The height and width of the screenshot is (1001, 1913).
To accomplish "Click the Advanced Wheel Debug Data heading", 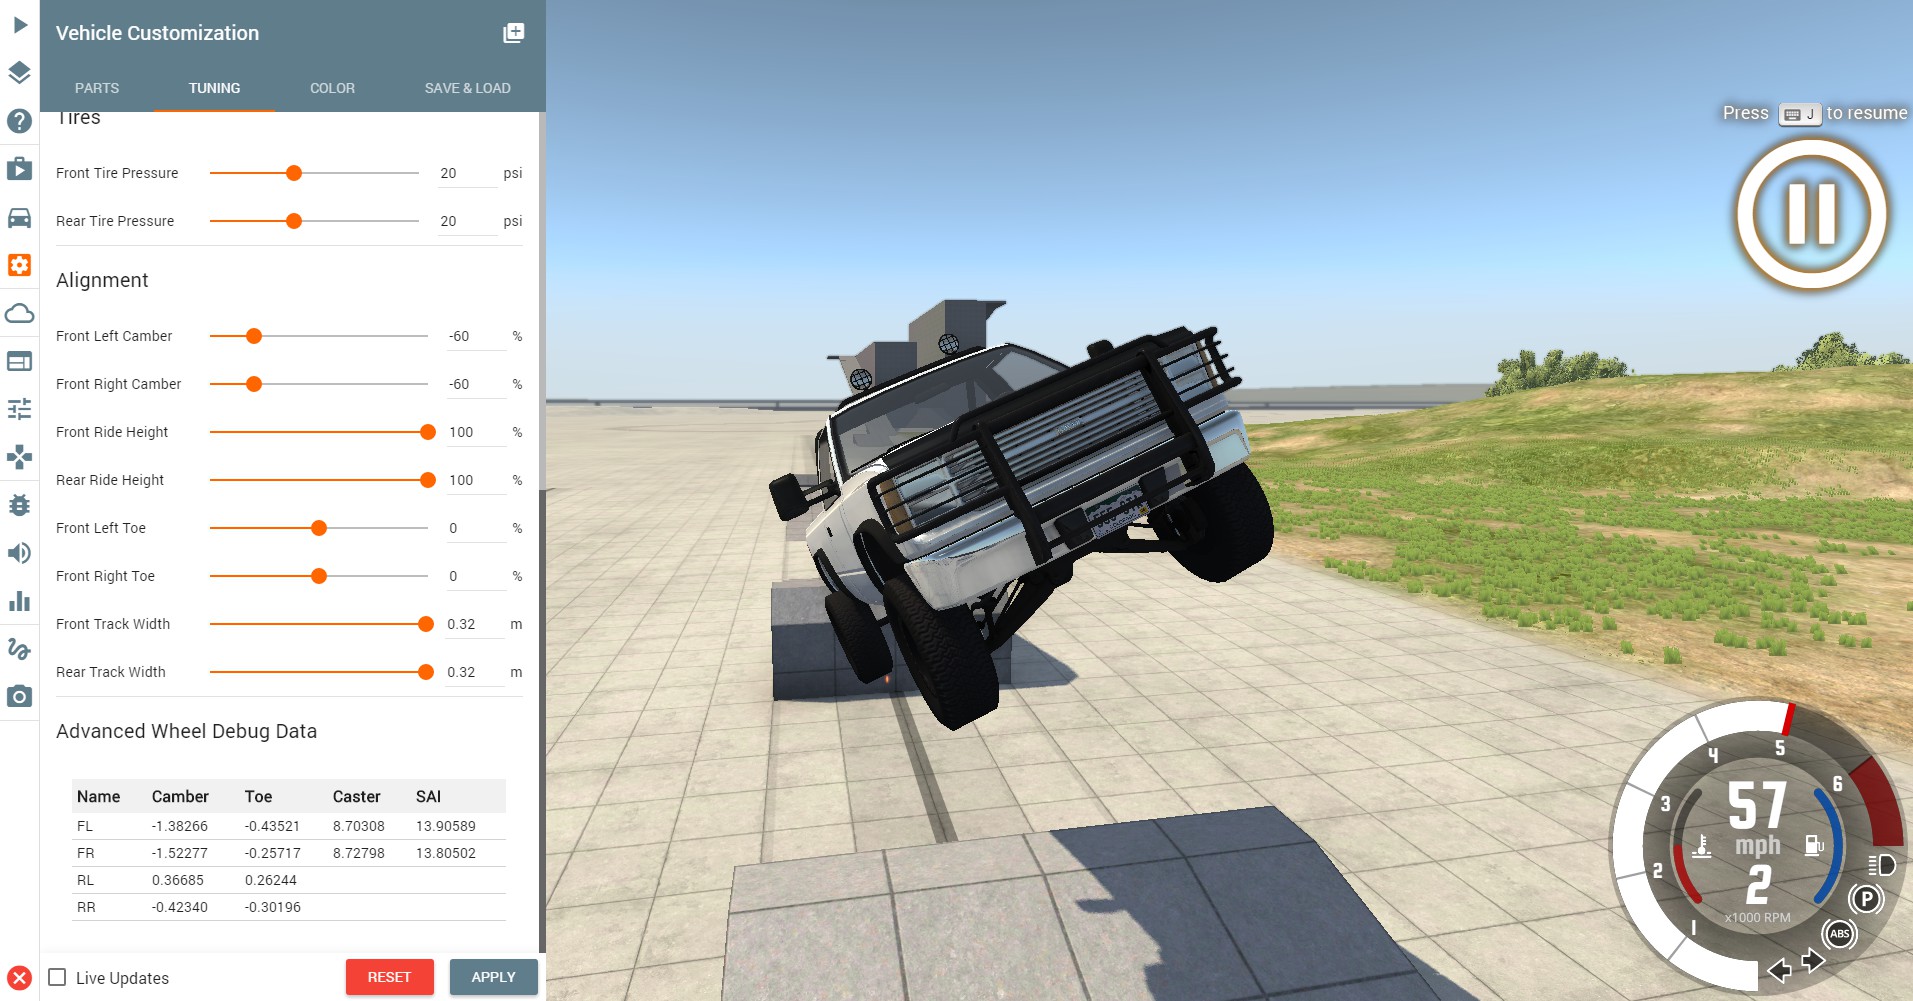I will coord(186,731).
